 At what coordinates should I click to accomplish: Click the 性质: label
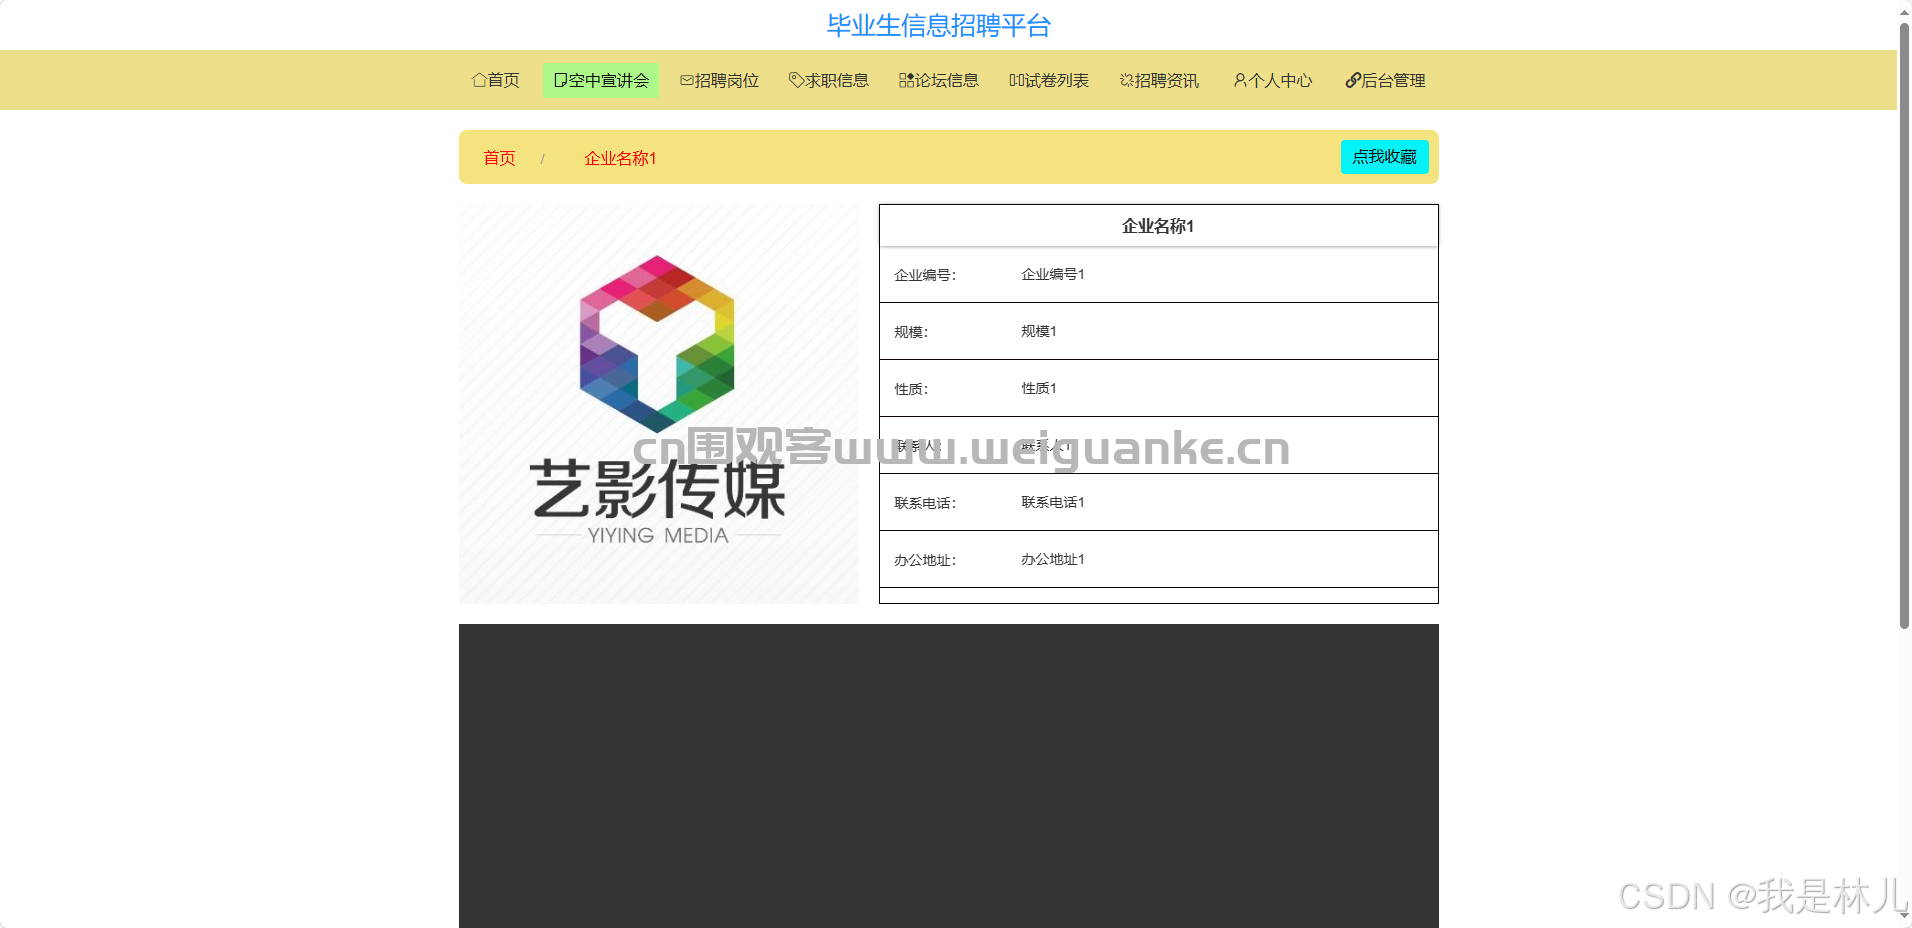coord(911,389)
